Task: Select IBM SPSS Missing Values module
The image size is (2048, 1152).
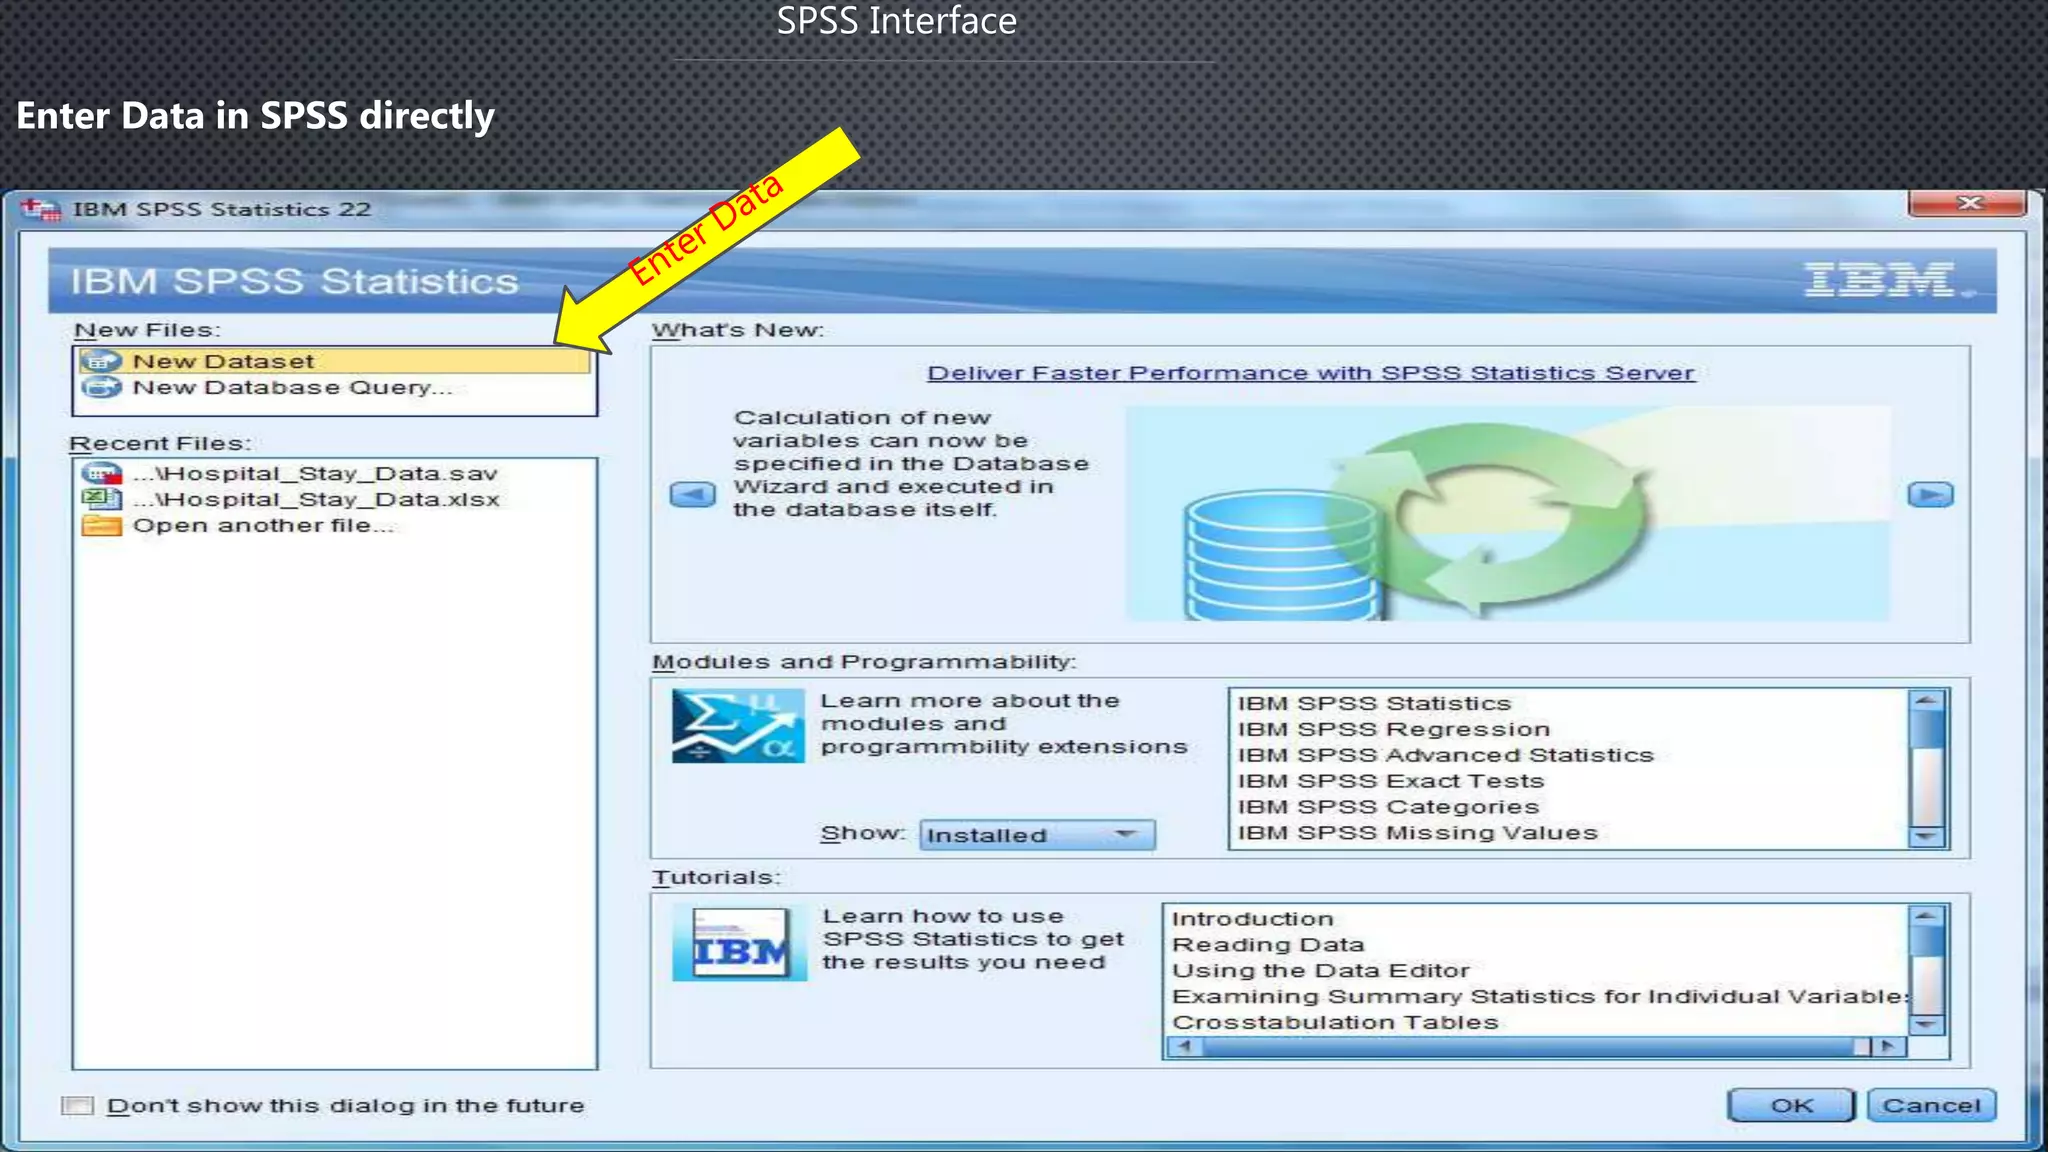Action: click(x=1417, y=833)
